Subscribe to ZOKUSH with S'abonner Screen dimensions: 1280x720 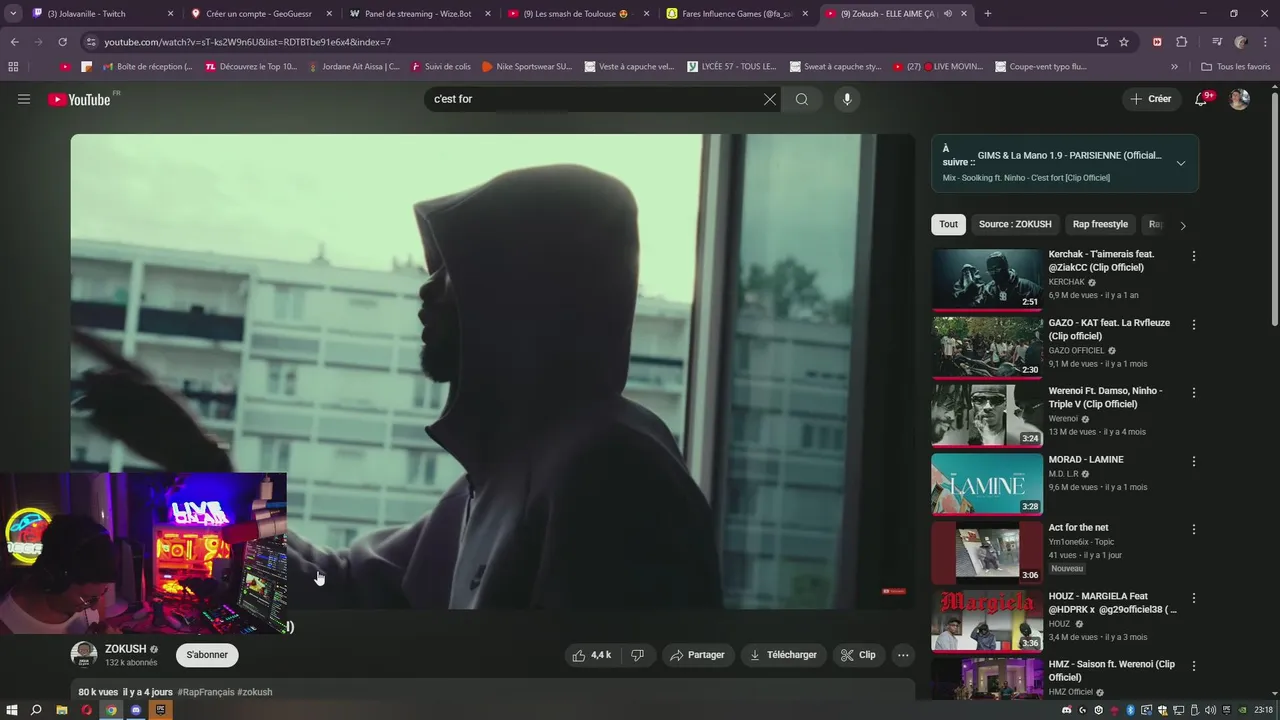click(x=207, y=655)
